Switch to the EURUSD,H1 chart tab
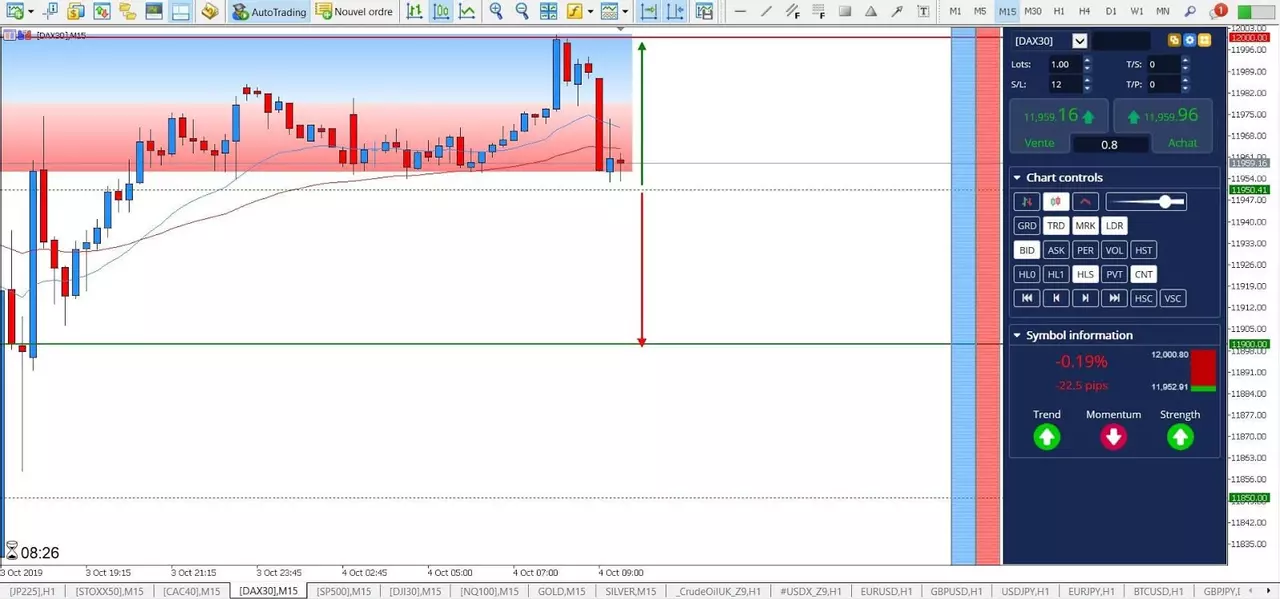1280x599 pixels. (x=886, y=591)
